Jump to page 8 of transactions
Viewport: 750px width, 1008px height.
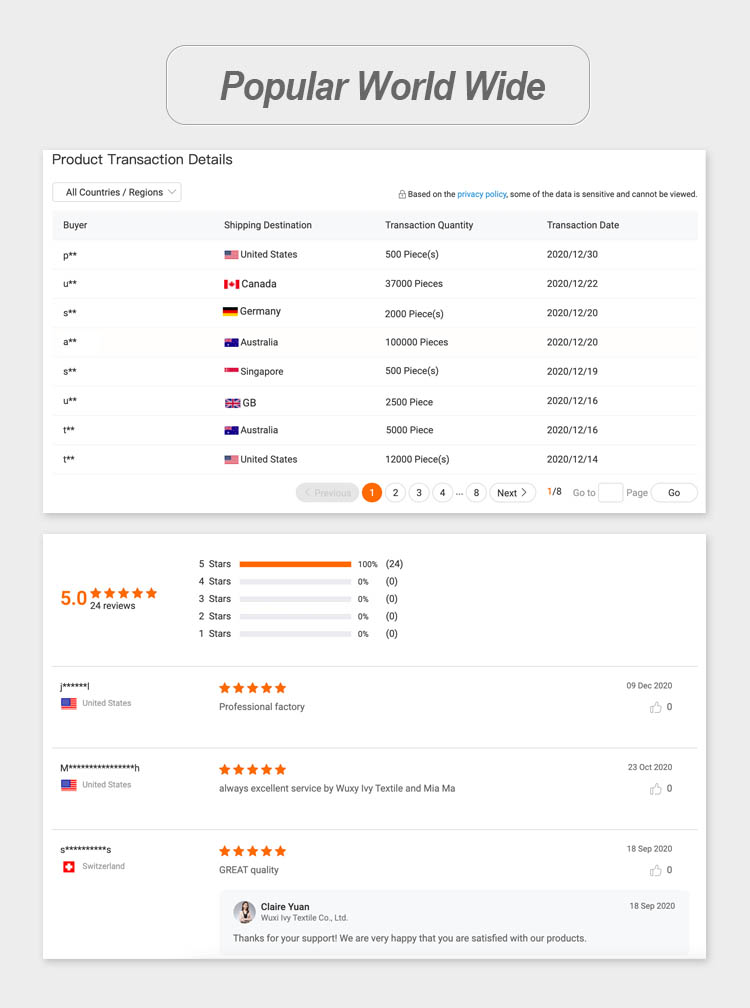tap(476, 493)
